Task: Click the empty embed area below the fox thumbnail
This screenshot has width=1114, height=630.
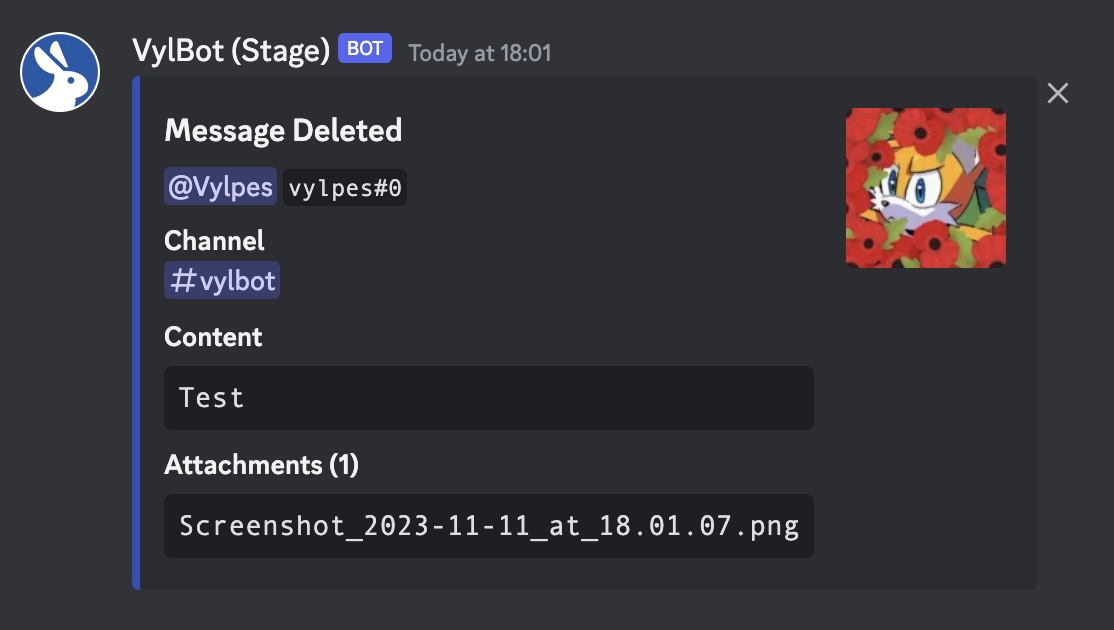Action: coord(926,426)
